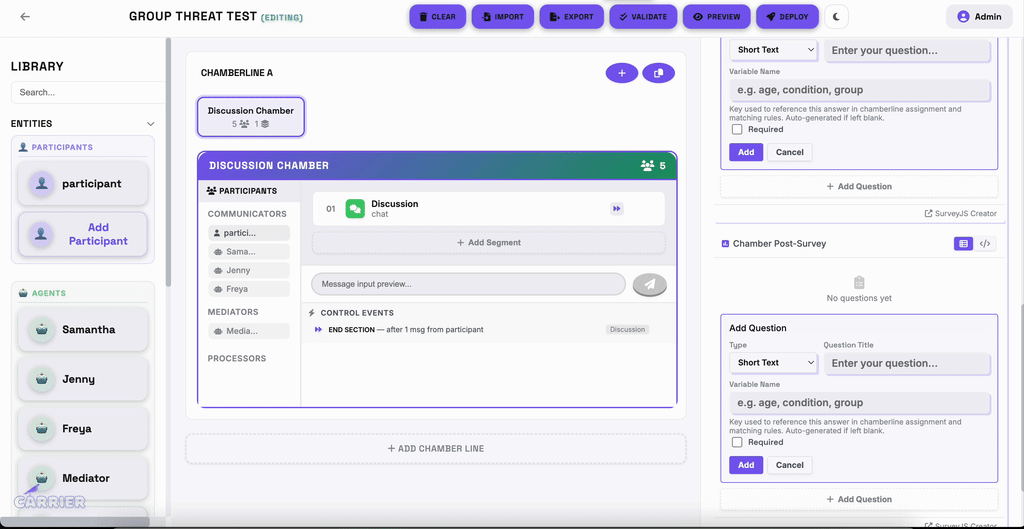Image resolution: width=1024 pixels, height=529 pixels.
Task: Click the Message input preview field
Action: coord(468,284)
